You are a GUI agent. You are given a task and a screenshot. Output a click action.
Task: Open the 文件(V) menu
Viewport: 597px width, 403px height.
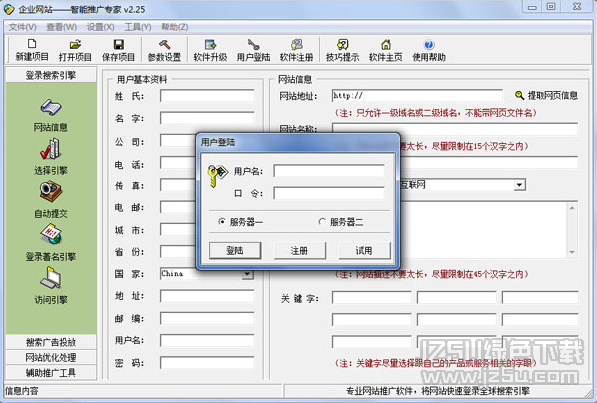click(22, 27)
